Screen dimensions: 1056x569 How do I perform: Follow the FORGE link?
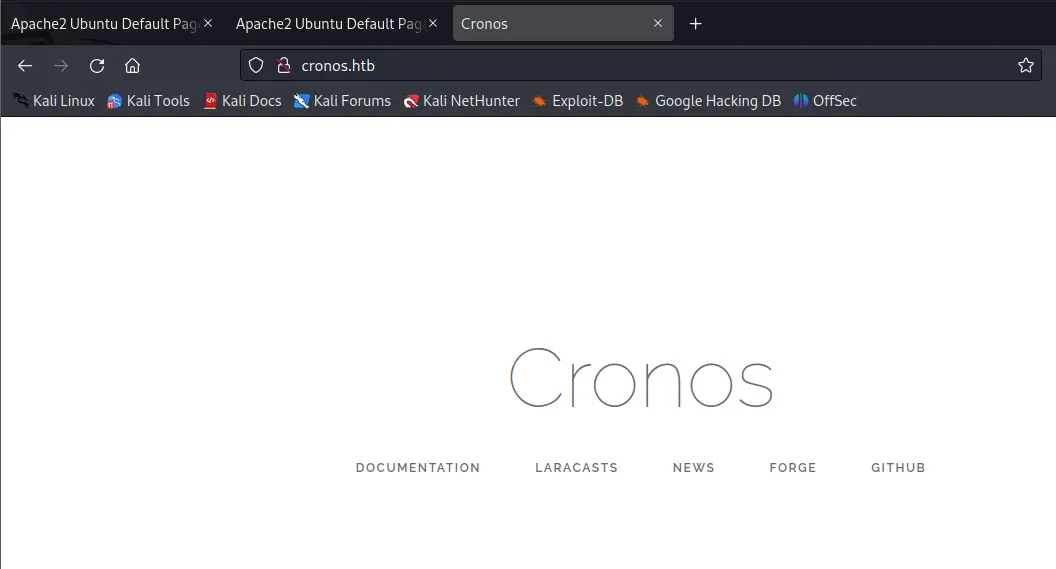[x=793, y=467]
